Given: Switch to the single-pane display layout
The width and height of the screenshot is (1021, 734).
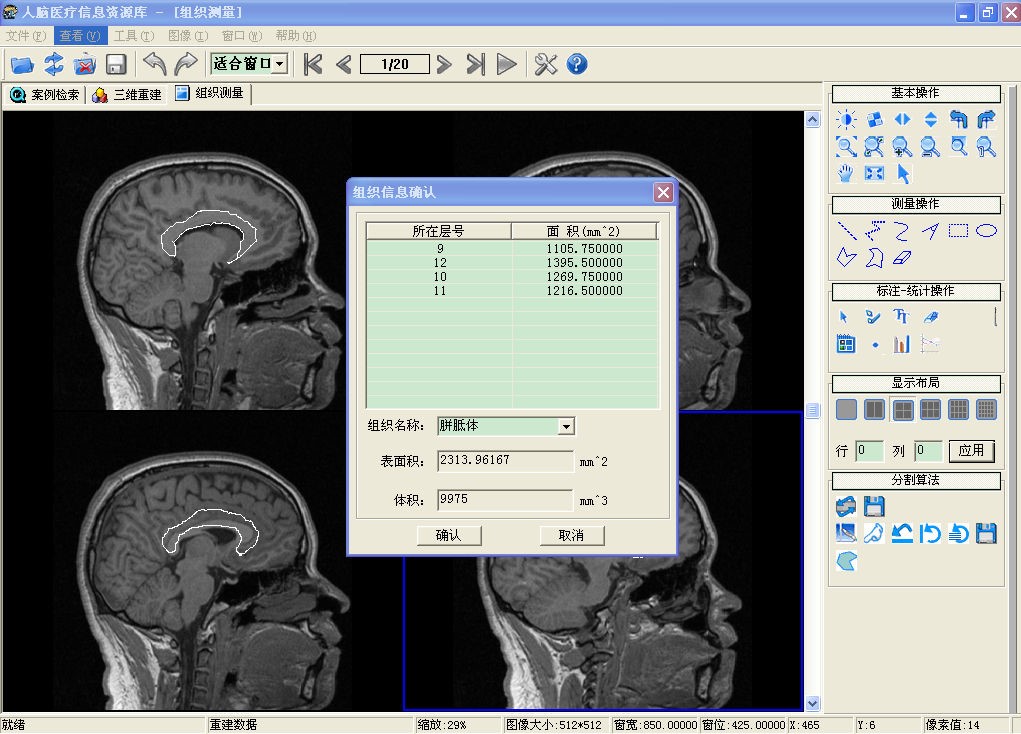Looking at the screenshot, I should coord(846,409).
